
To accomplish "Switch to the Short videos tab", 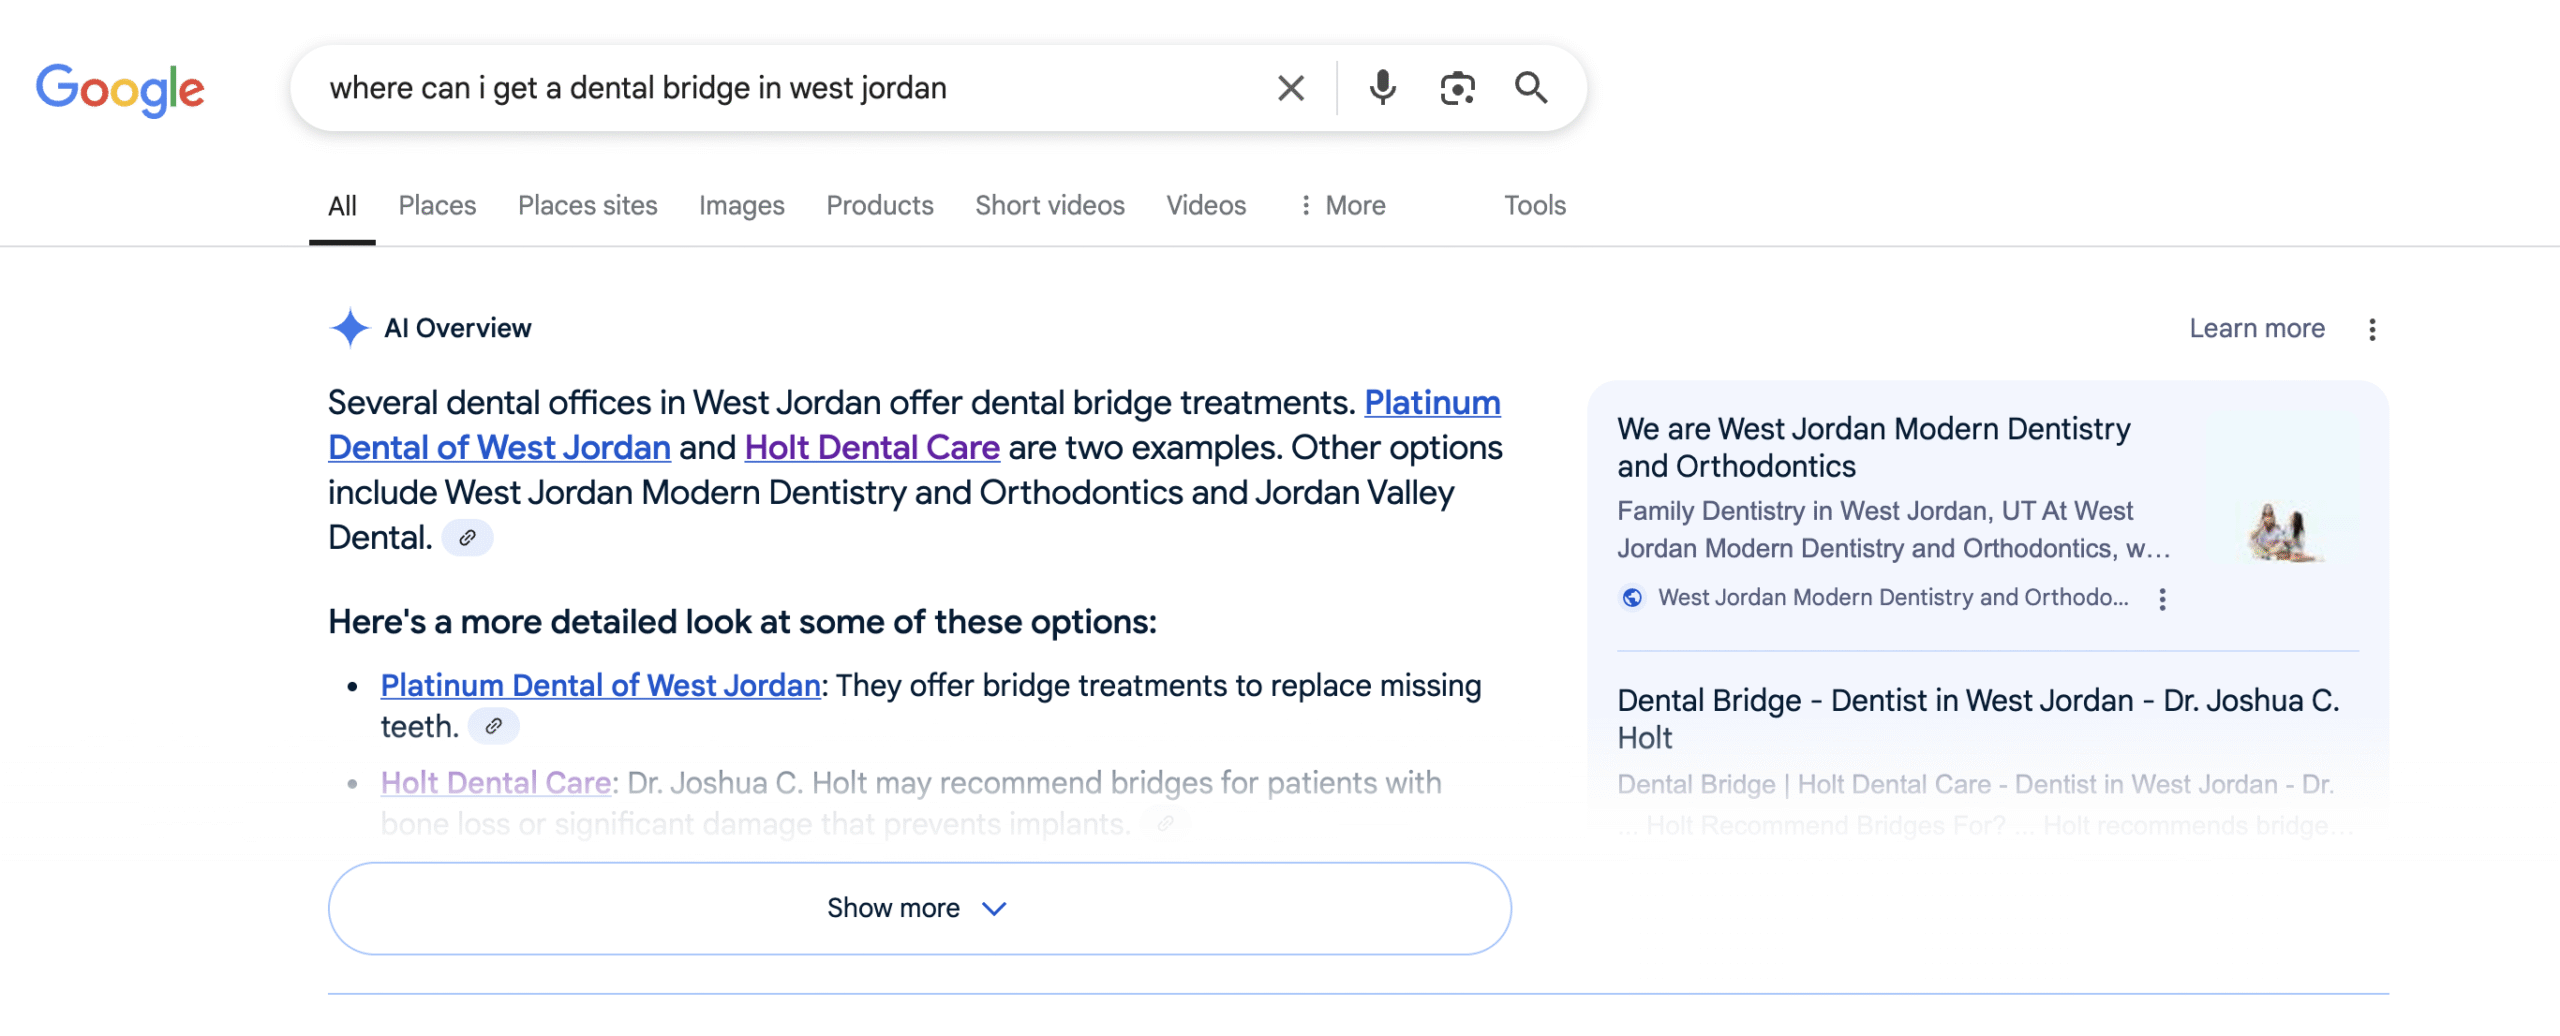I will 1049,206.
